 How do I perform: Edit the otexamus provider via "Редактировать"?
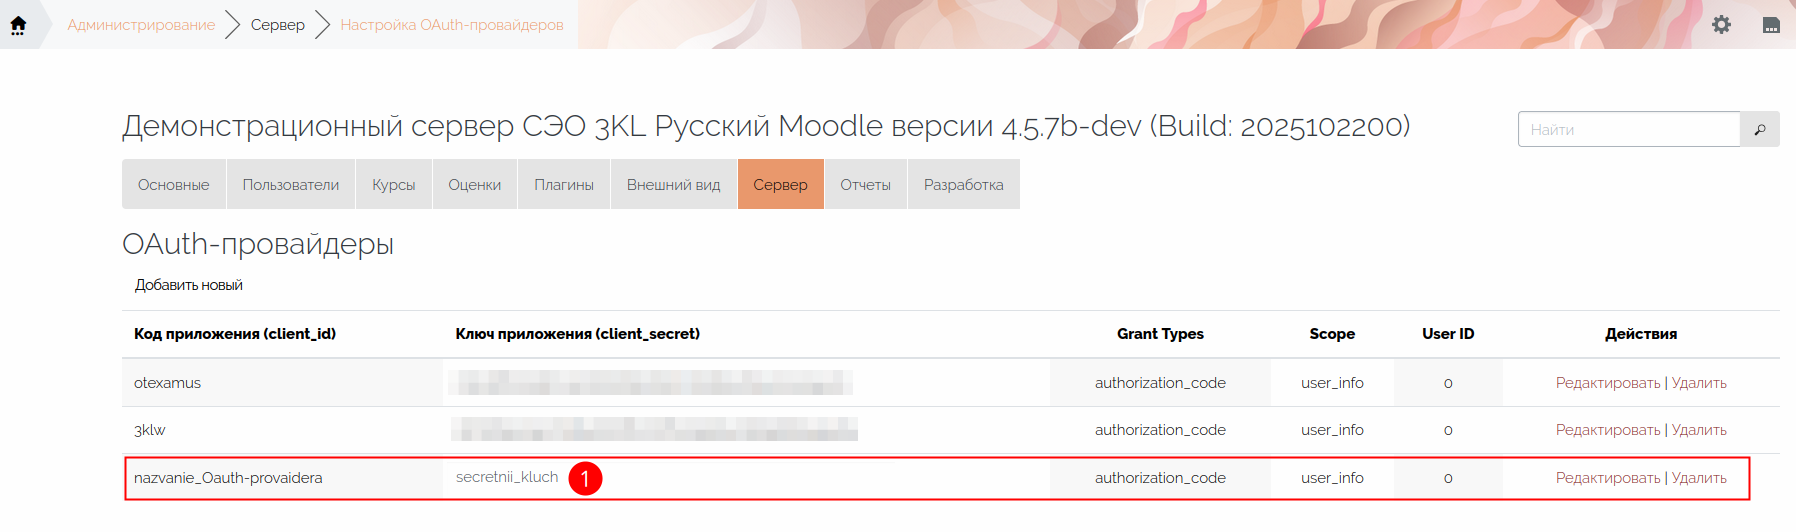(1607, 383)
